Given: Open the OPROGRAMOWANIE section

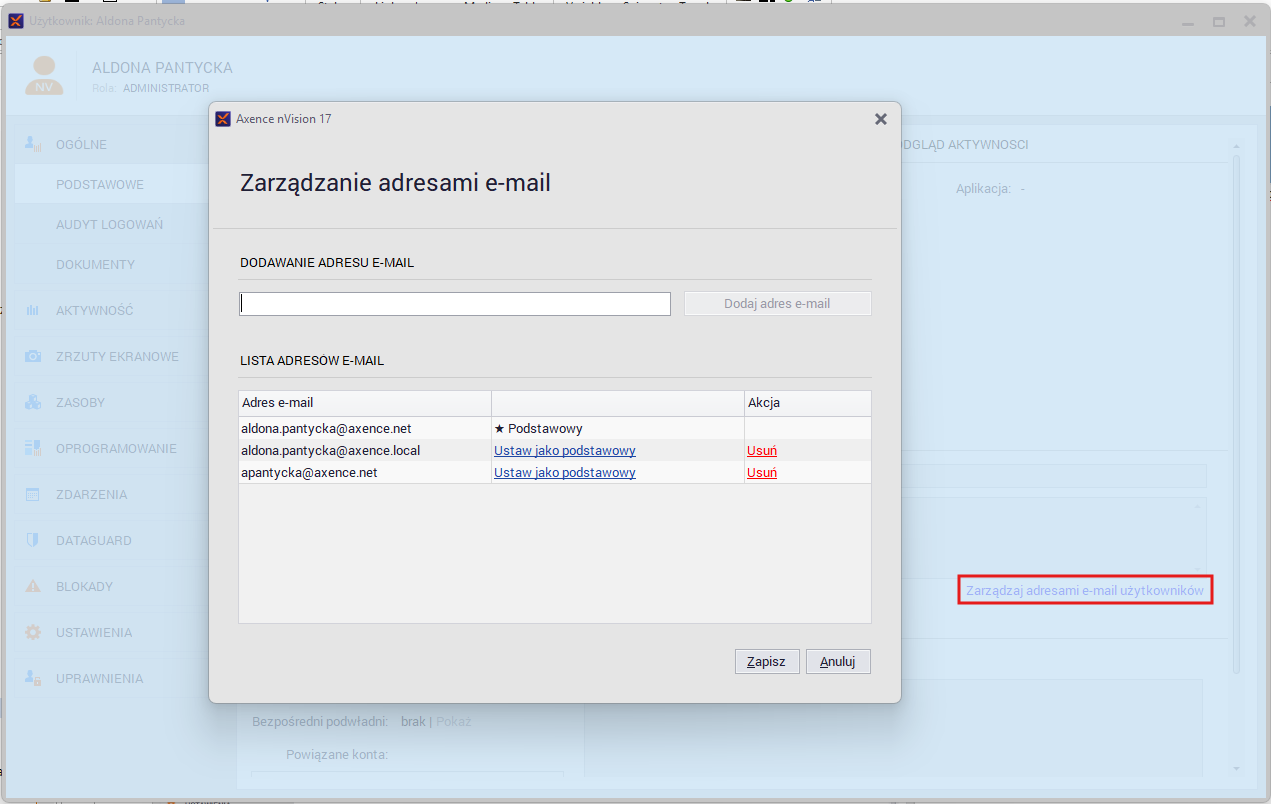Looking at the screenshot, I should tap(116, 449).
